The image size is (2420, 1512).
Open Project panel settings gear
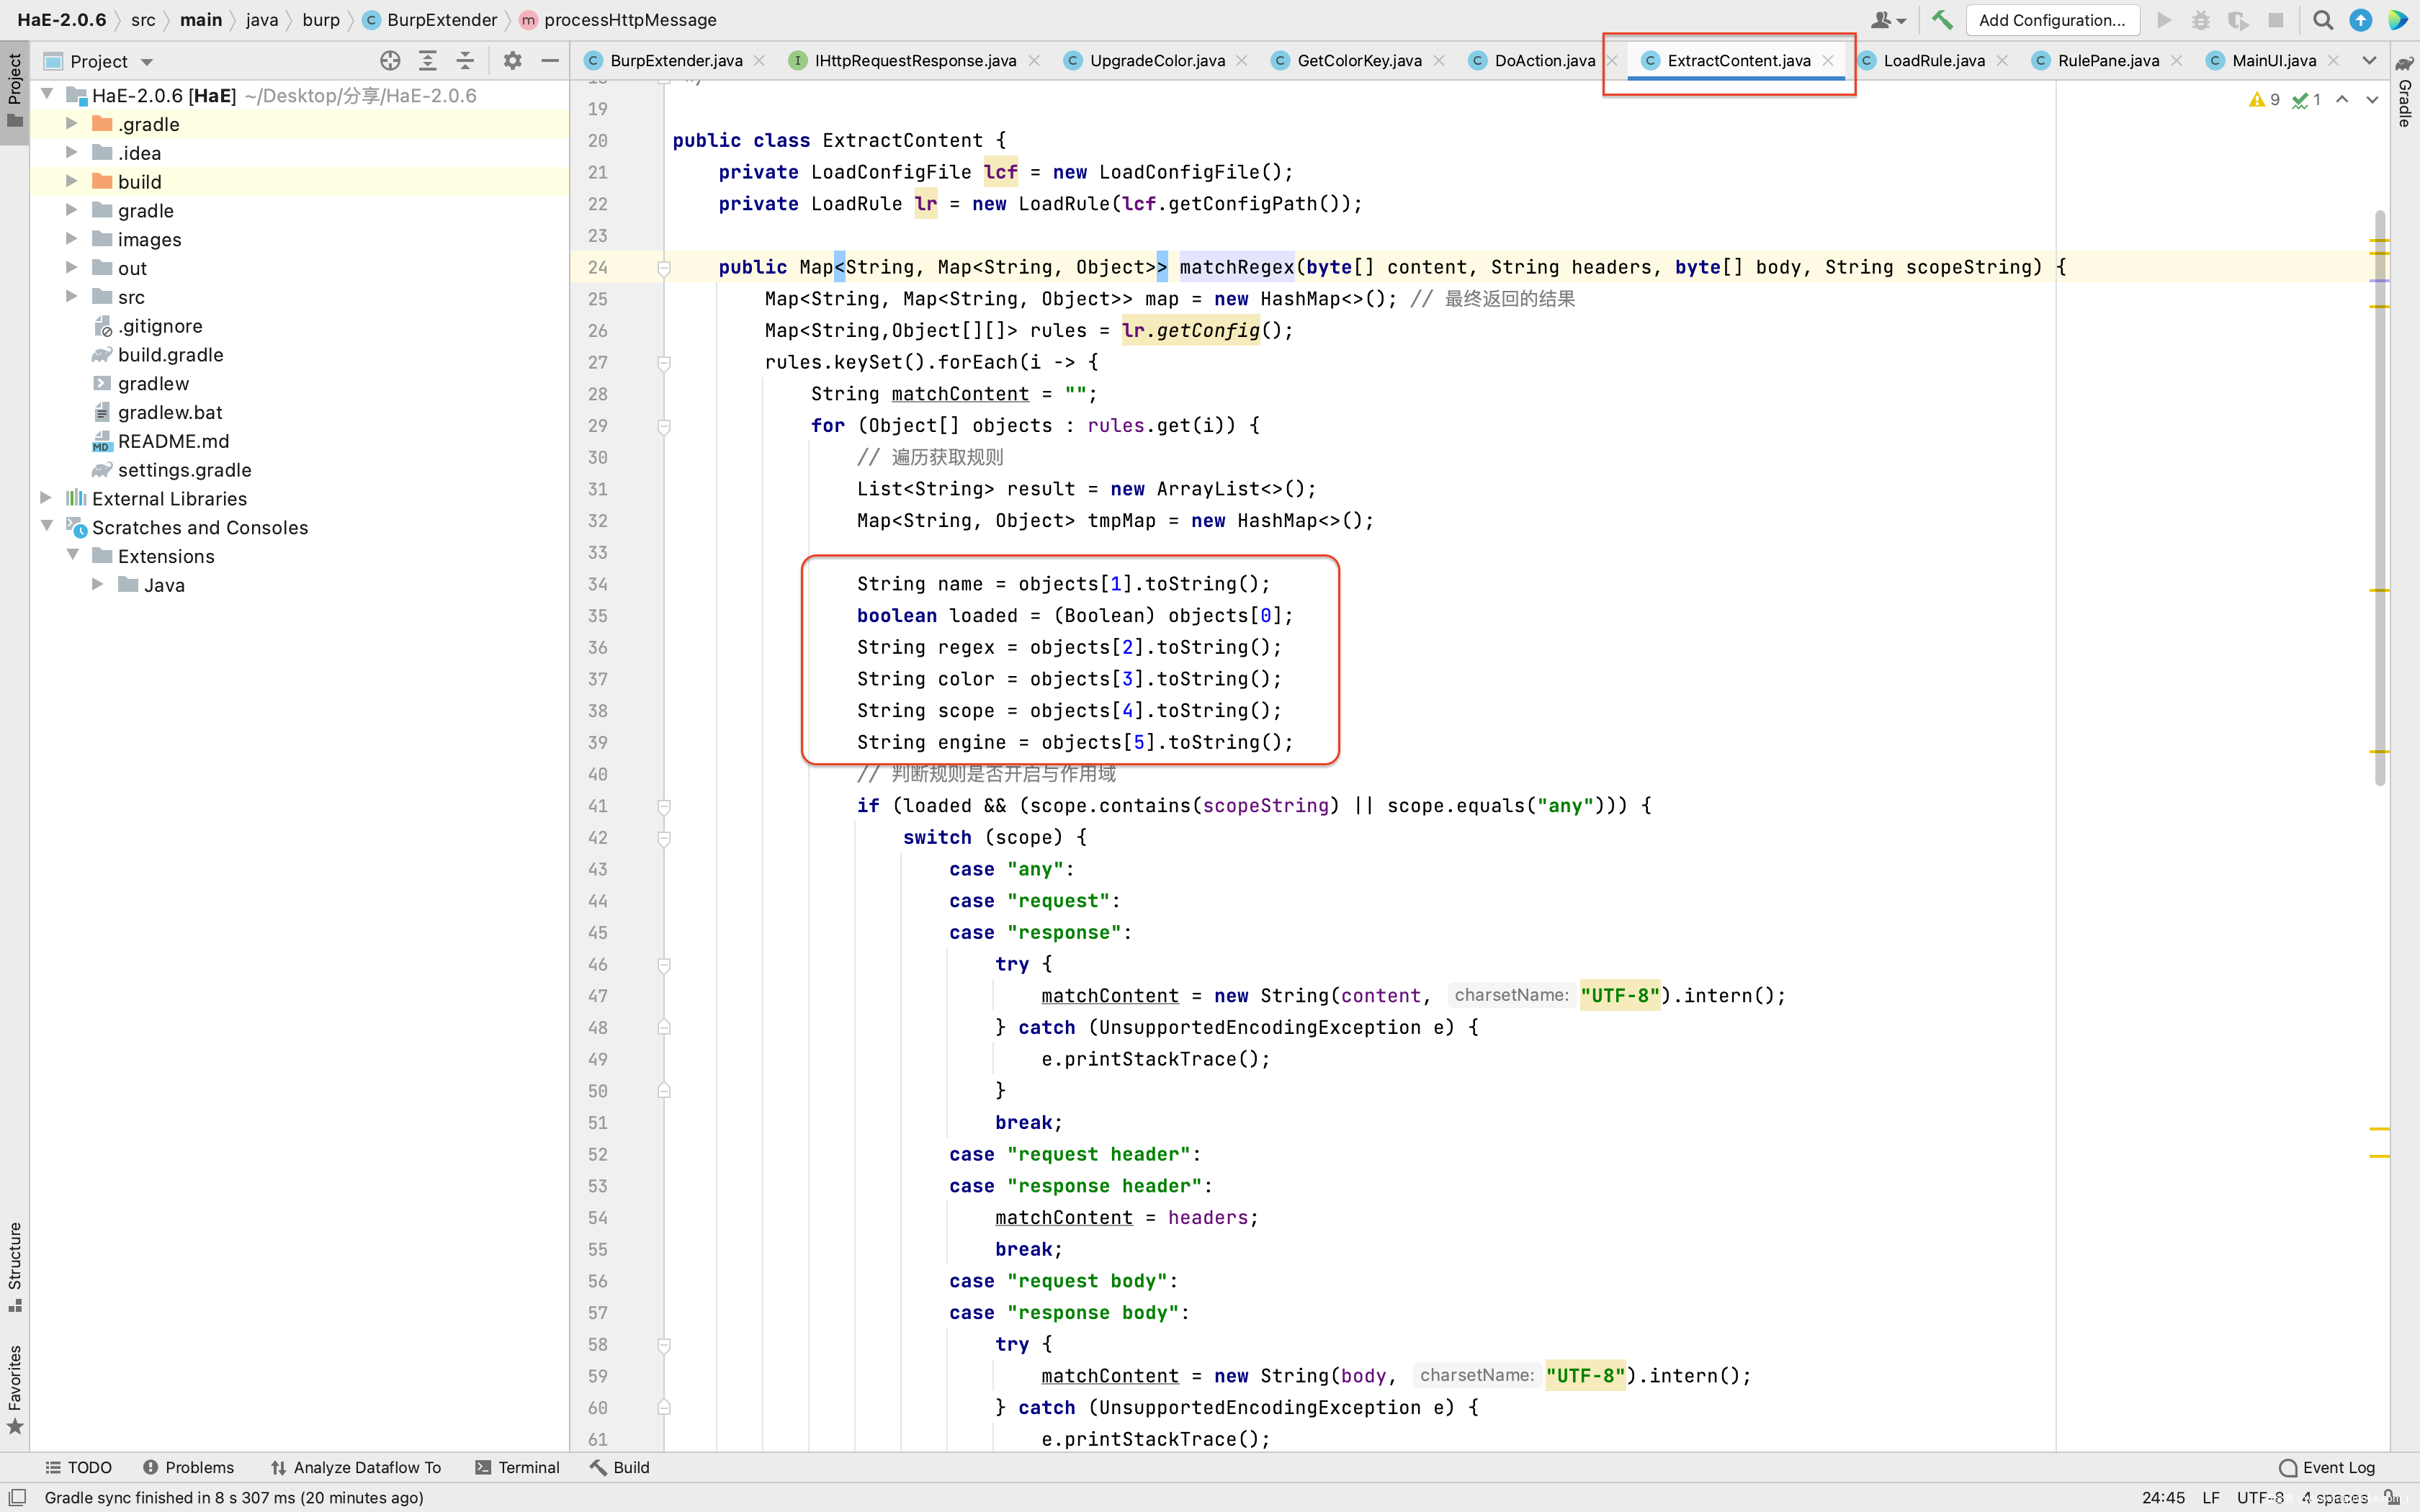coord(512,61)
